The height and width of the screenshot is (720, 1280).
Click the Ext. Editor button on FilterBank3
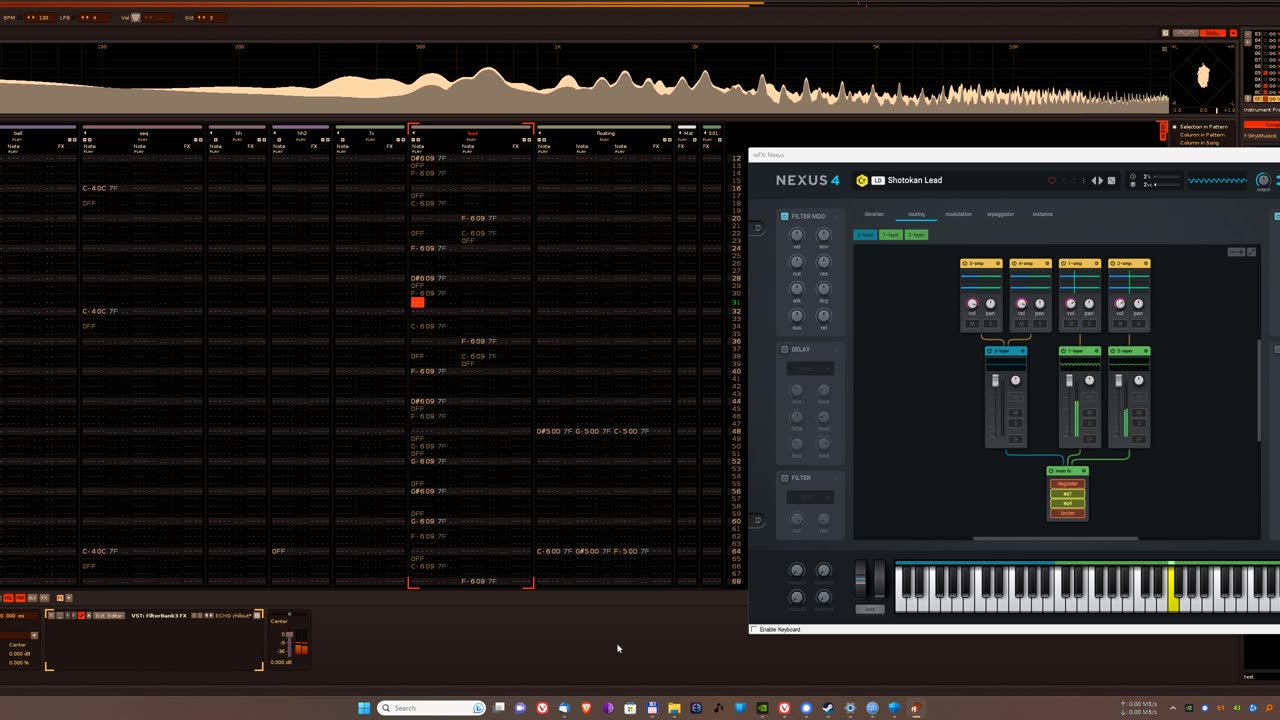[x=109, y=615]
